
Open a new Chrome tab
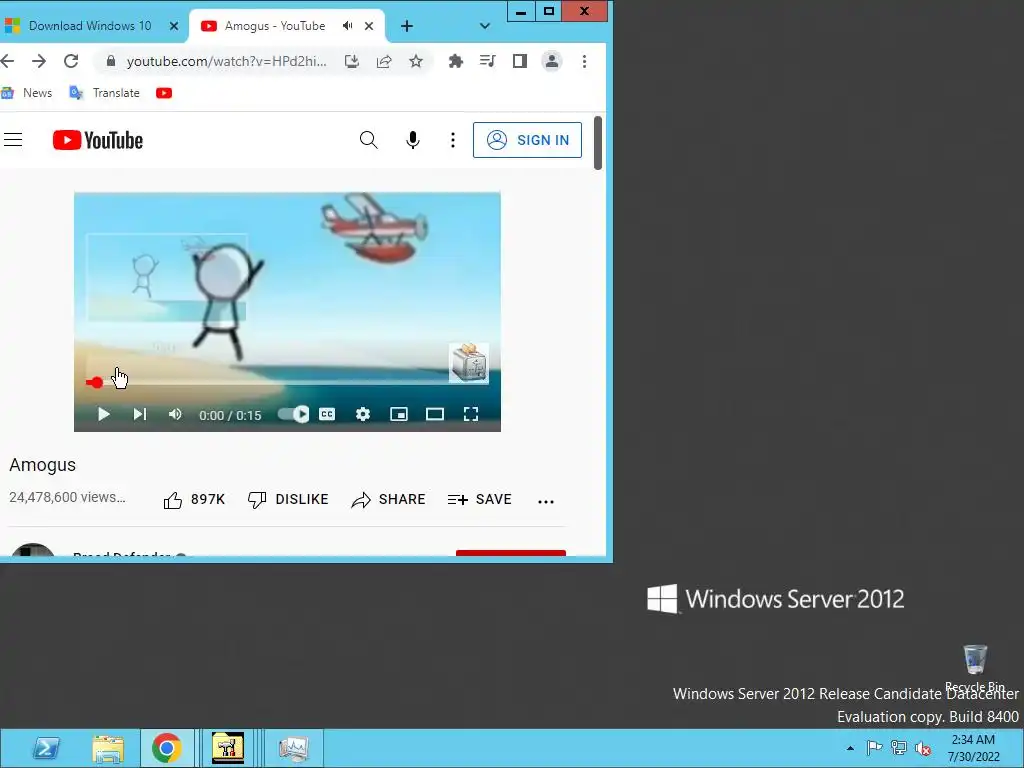(407, 26)
